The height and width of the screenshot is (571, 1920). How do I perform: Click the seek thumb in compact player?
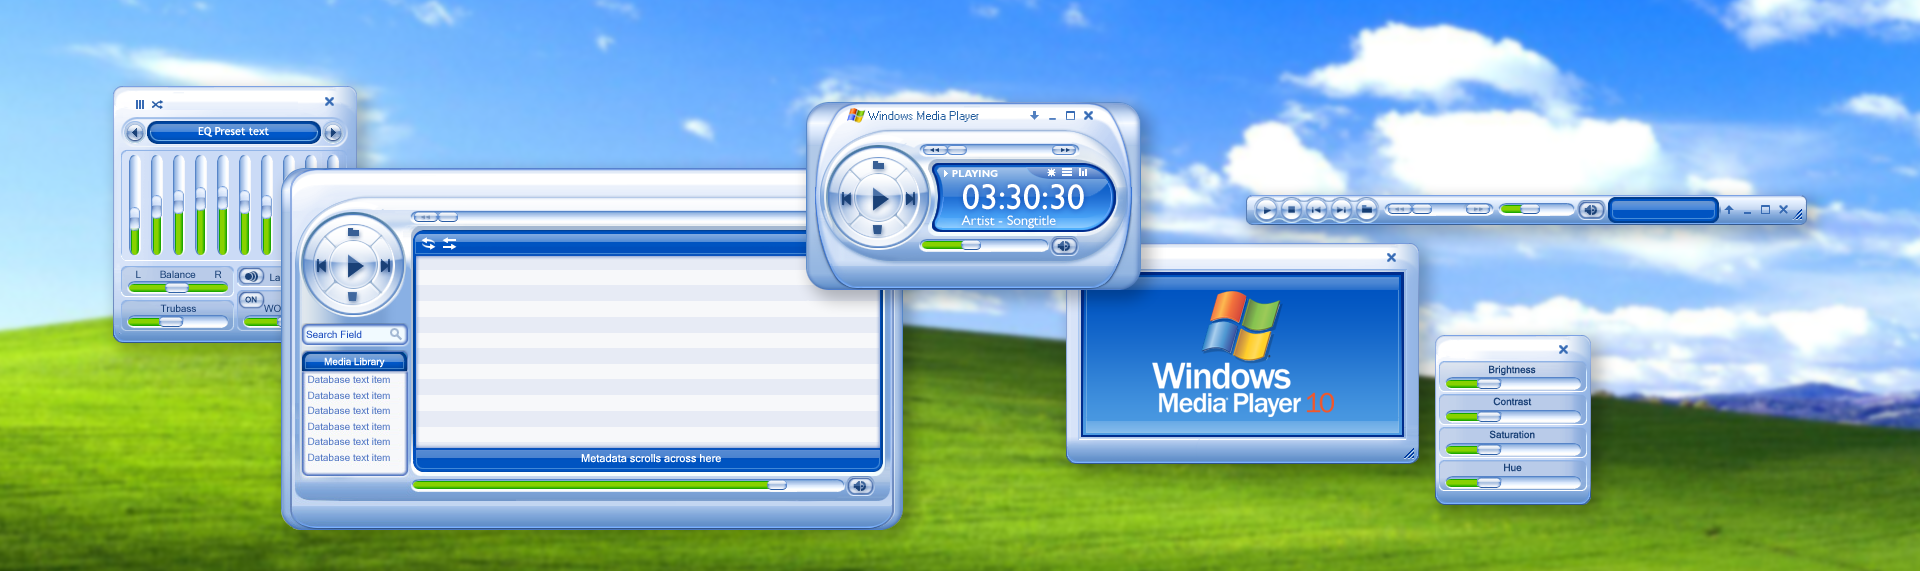(x=957, y=150)
